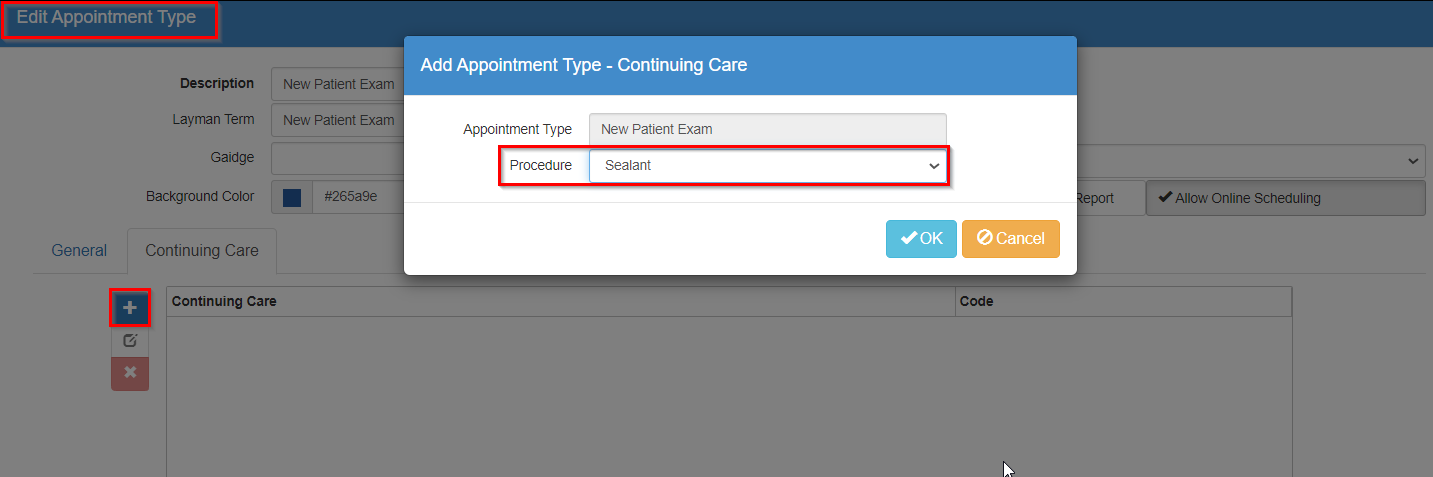Switch to the General tab

[79, 250]
